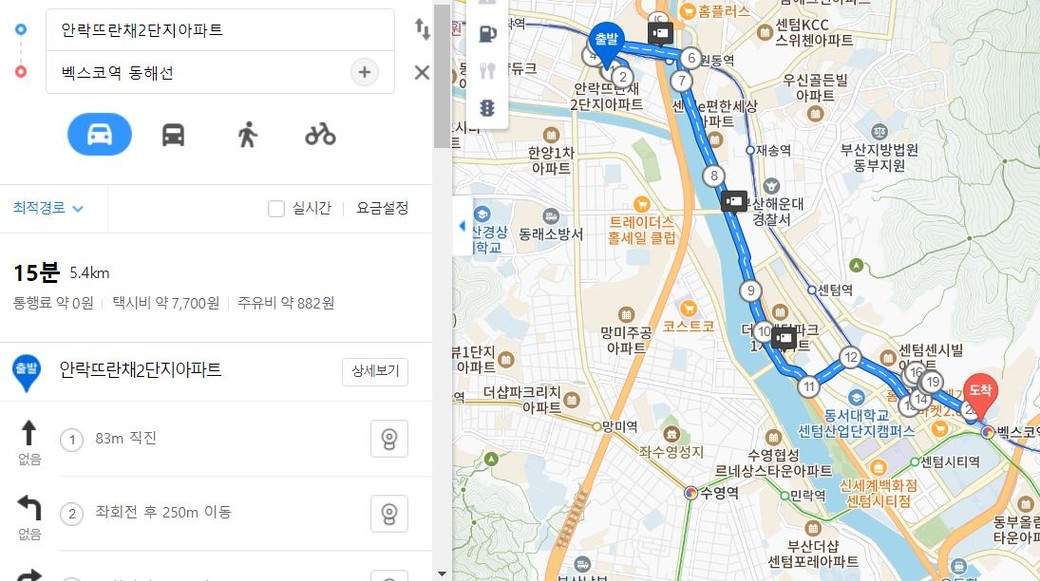Toggle traffic light overlay icon
This screenshot has width=1040, height=581.
click(x=488, y=107)
